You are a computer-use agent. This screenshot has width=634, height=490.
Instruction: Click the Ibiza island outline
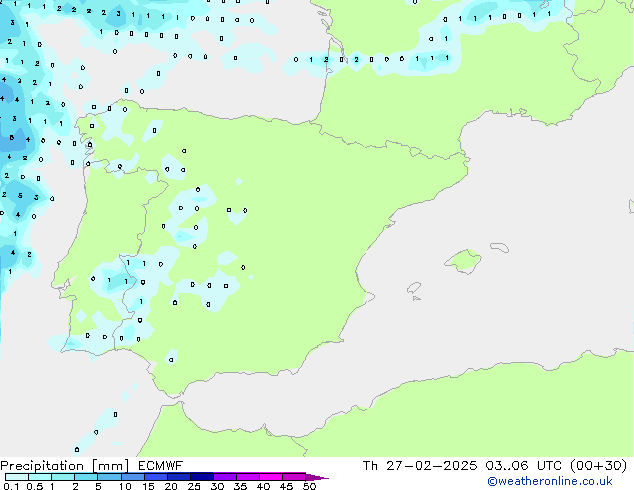(x=414, y=288)
